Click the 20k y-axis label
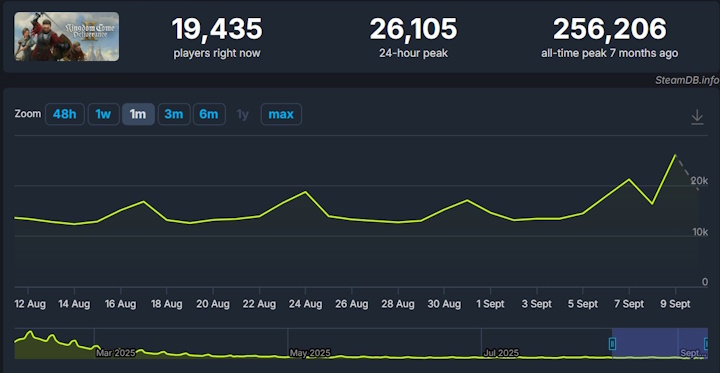 coord(699,181)
